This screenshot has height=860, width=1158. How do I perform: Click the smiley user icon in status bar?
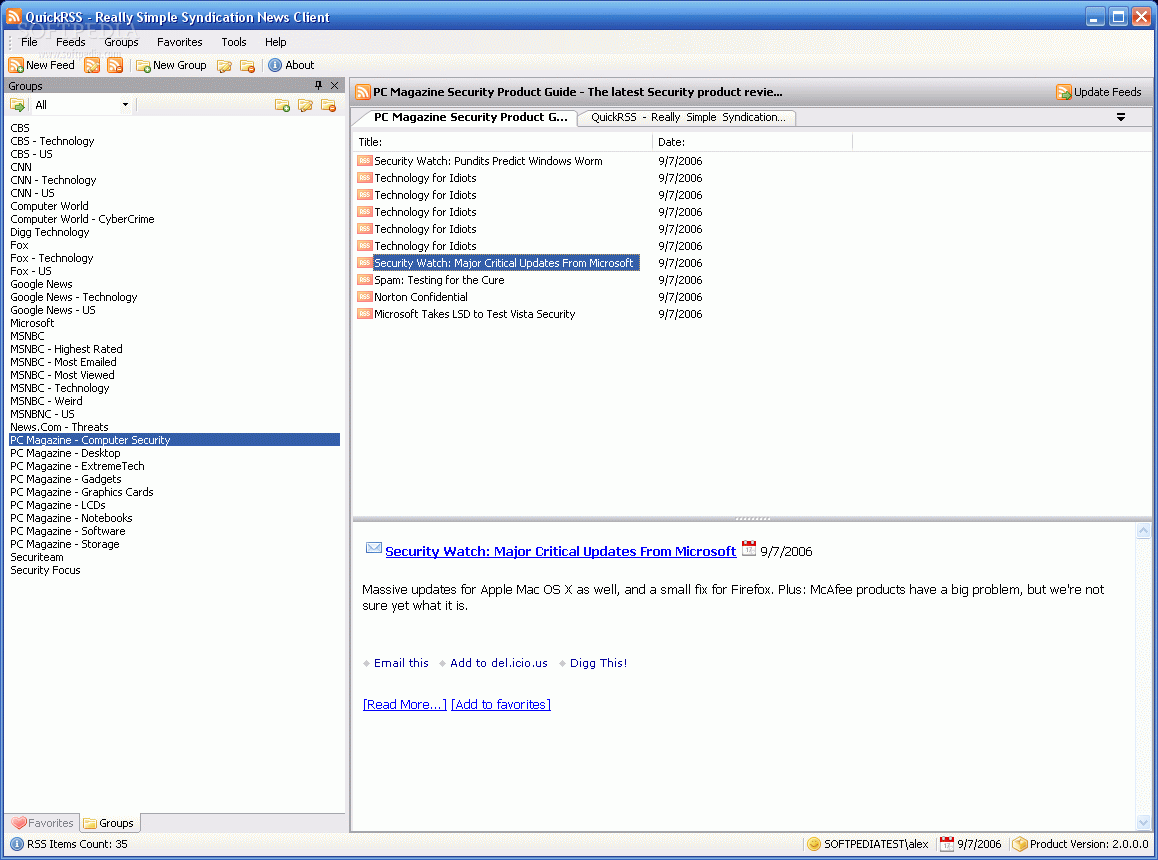pos(814,844)
